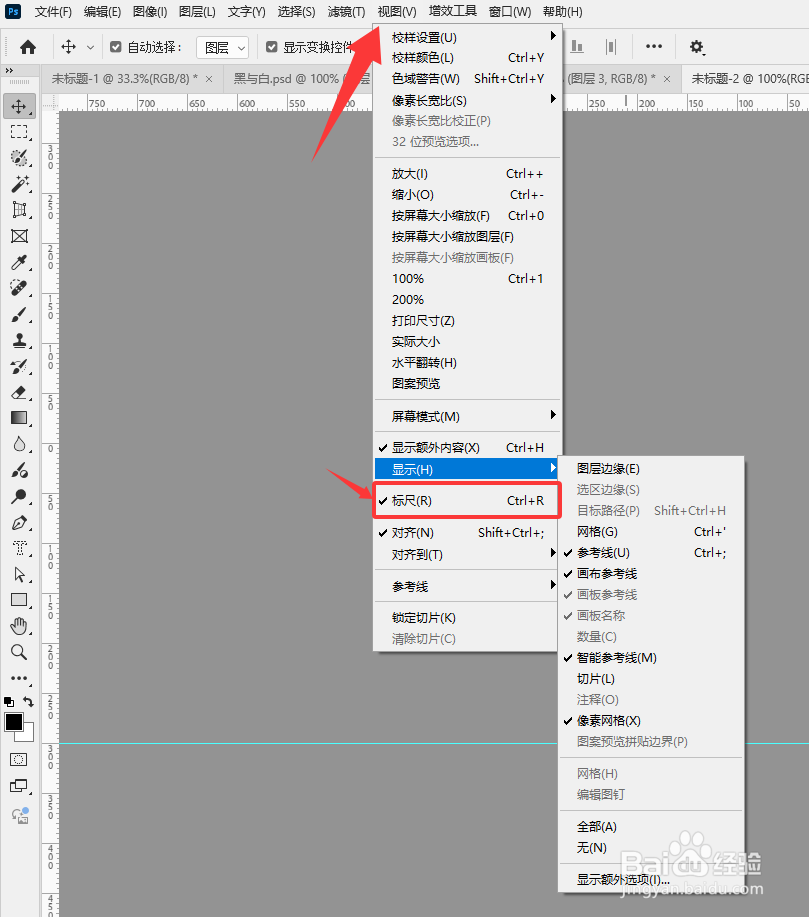809x917 pixels.
Task: Toggle 显示变换控件 in the options bar
Action: (270, 46)
